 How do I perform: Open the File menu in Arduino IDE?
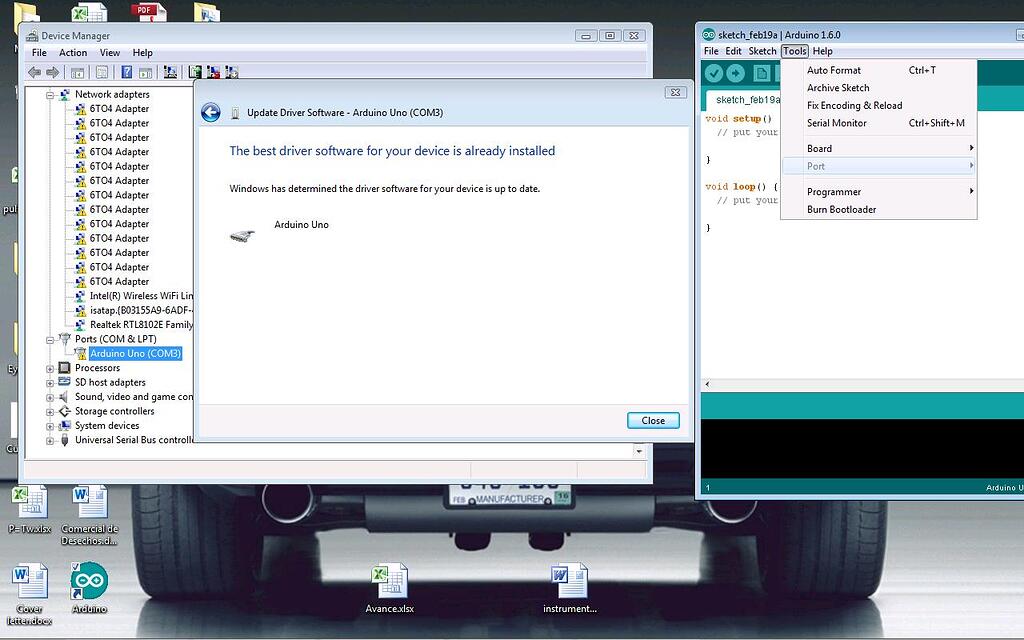[x=711, y=51]
